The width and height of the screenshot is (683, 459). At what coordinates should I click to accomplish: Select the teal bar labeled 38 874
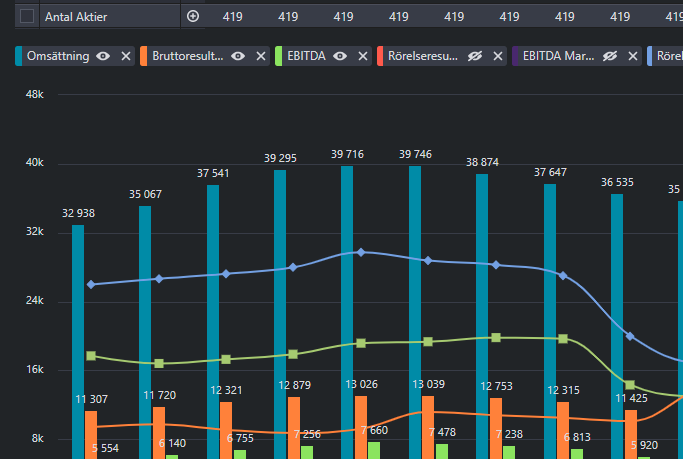482,316
